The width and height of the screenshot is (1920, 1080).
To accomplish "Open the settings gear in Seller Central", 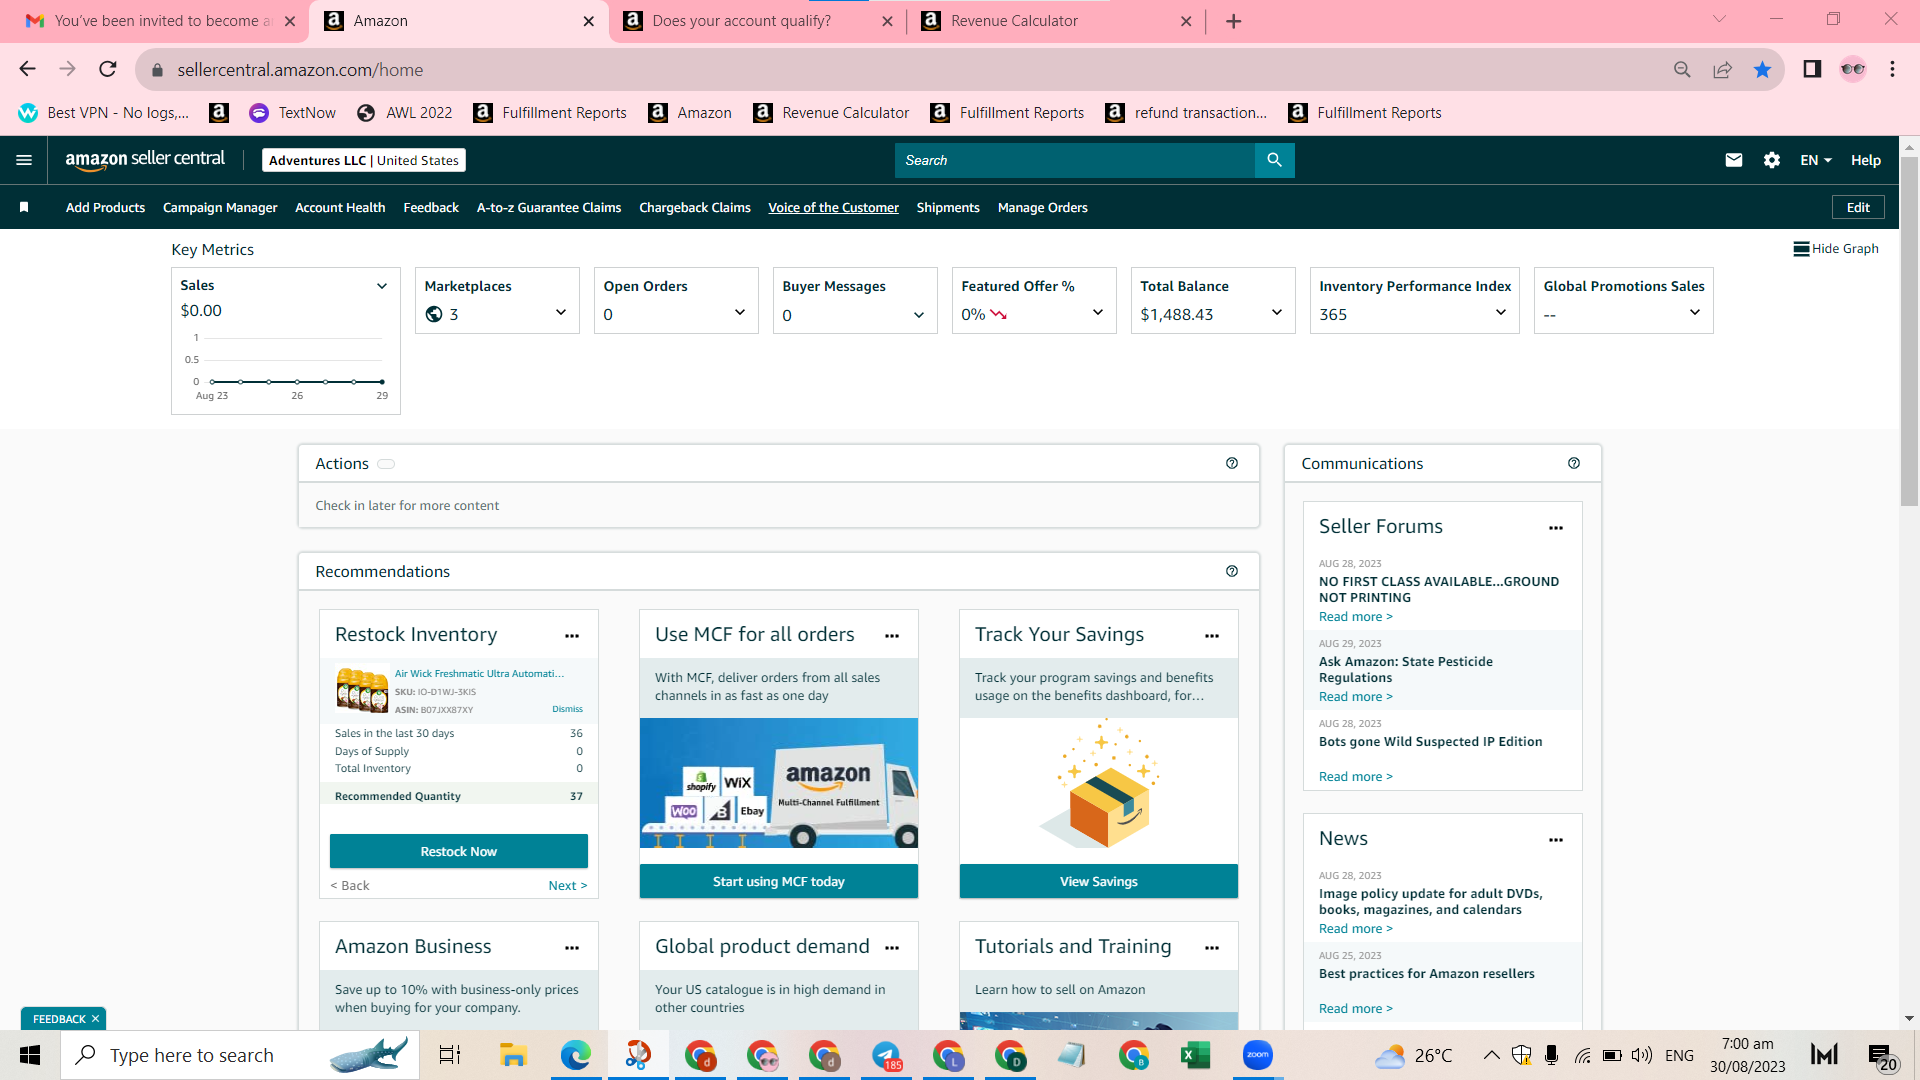I will pyautogui.click(x=1772, y=160).
